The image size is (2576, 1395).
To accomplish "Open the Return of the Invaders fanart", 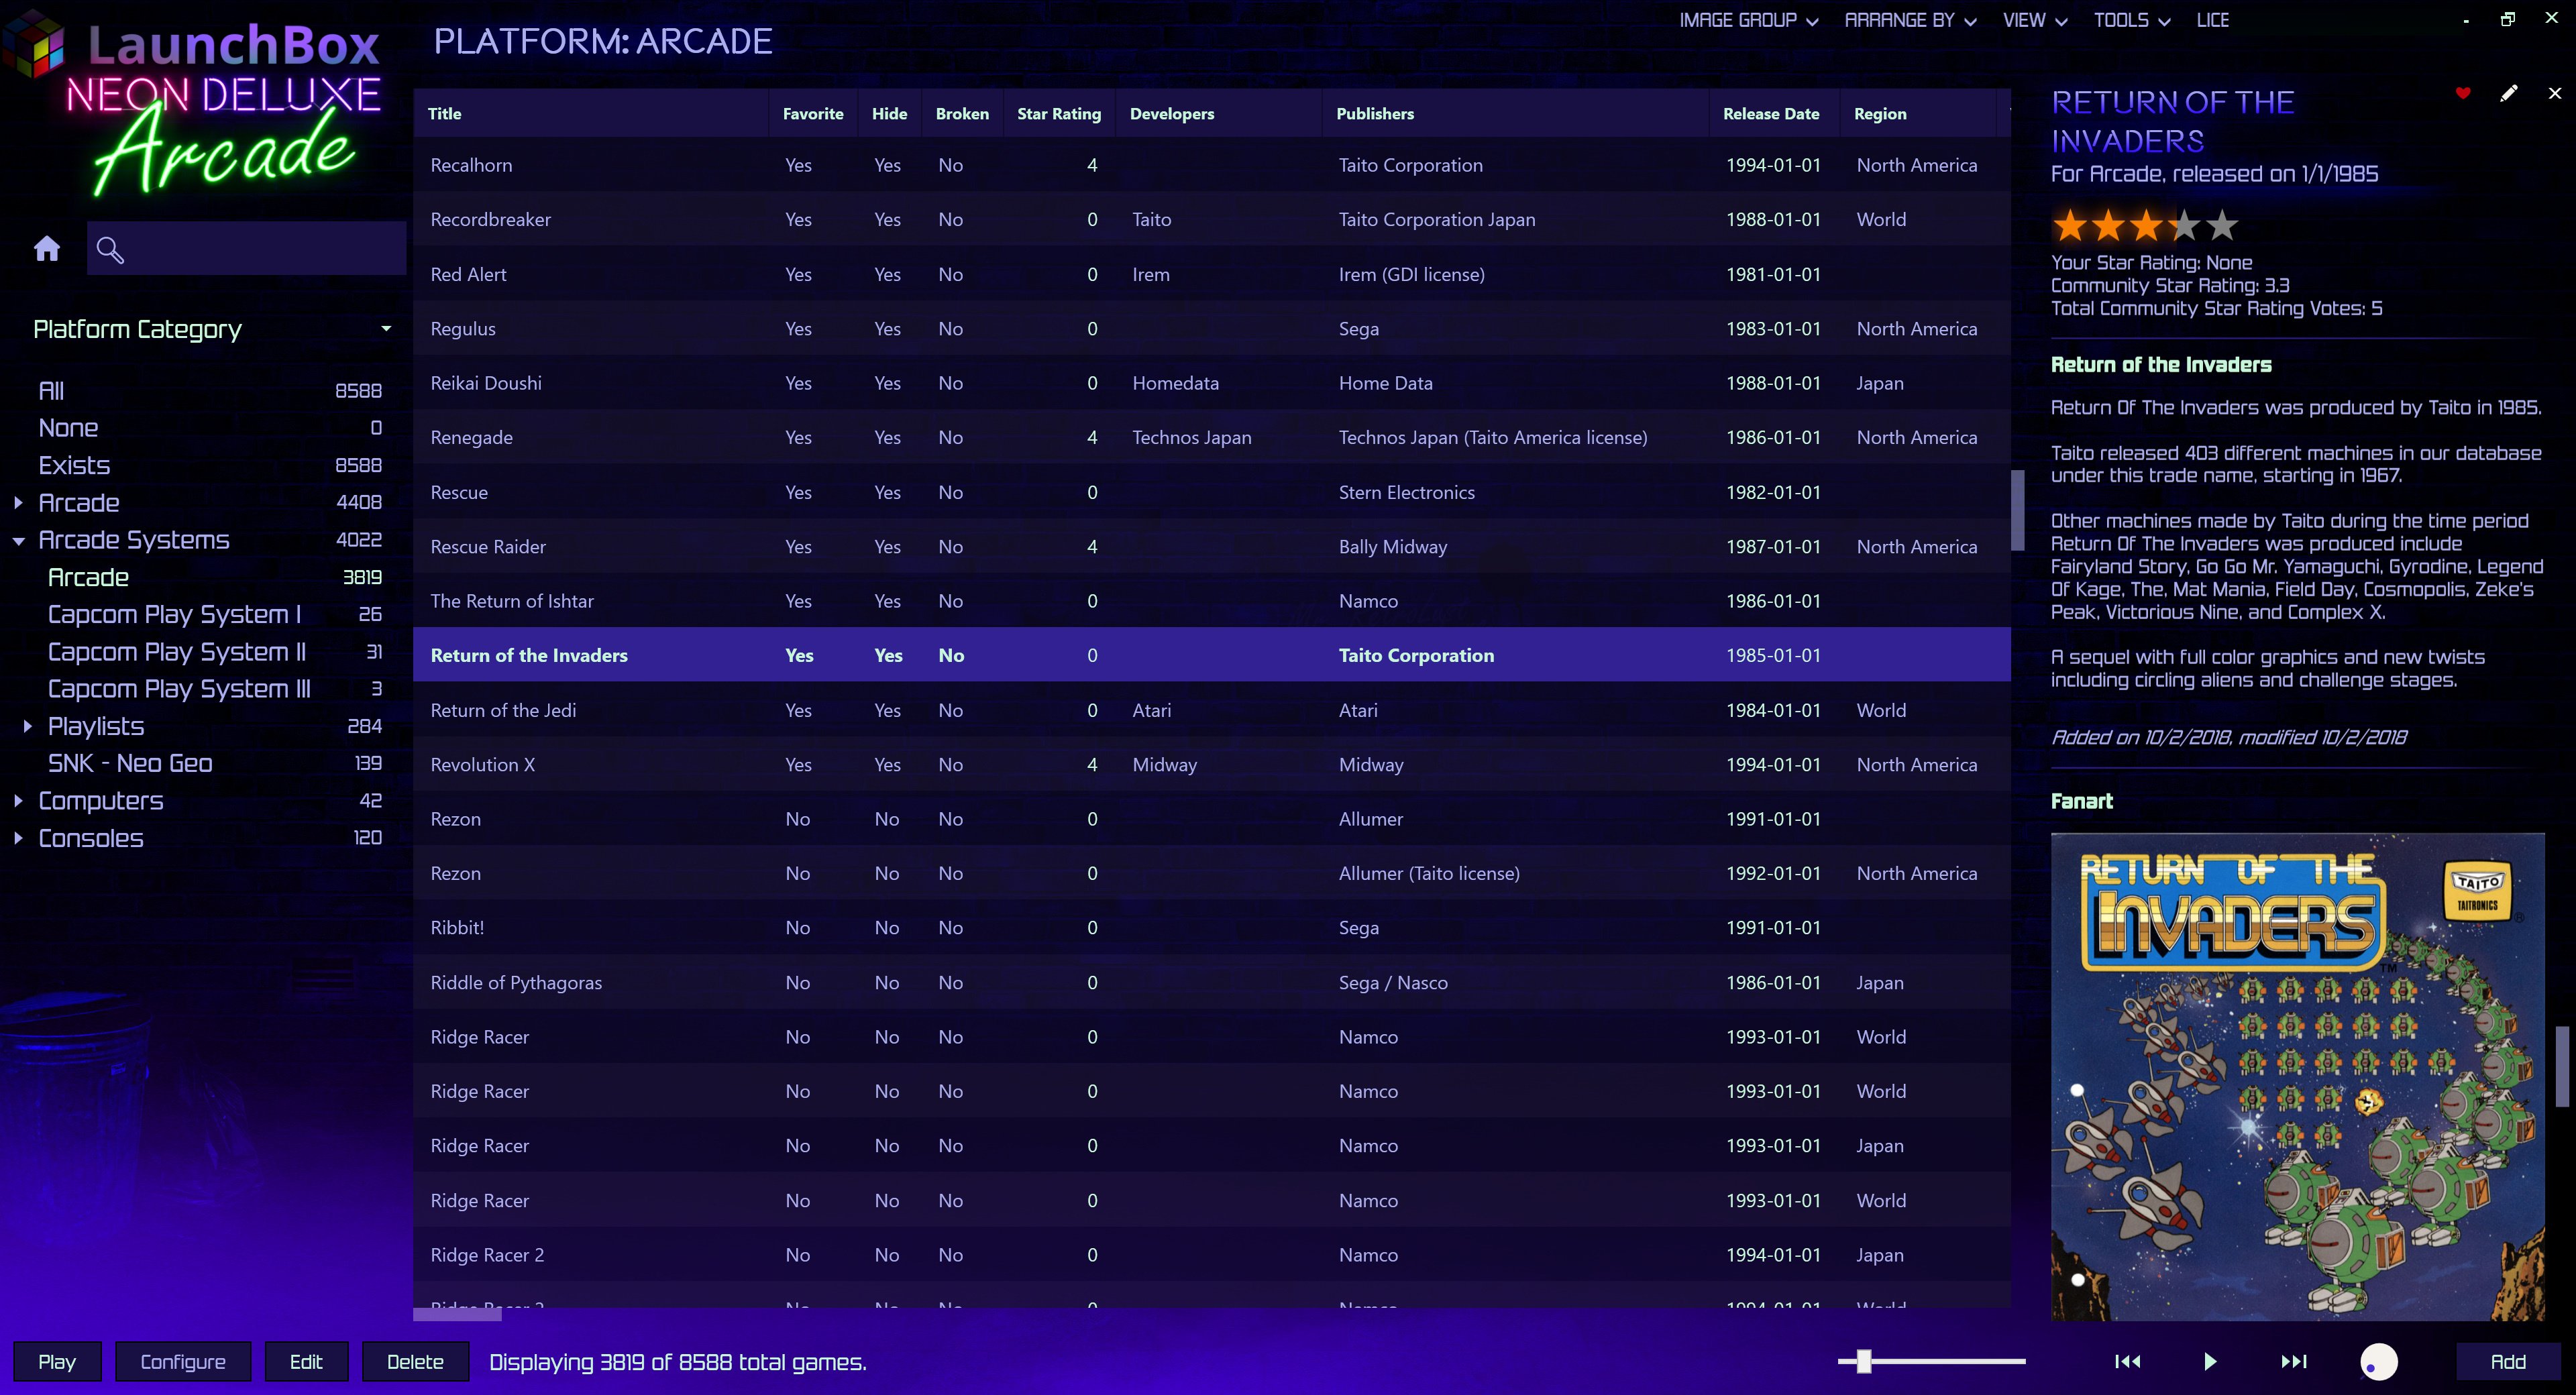I will click(2297, 1077).
